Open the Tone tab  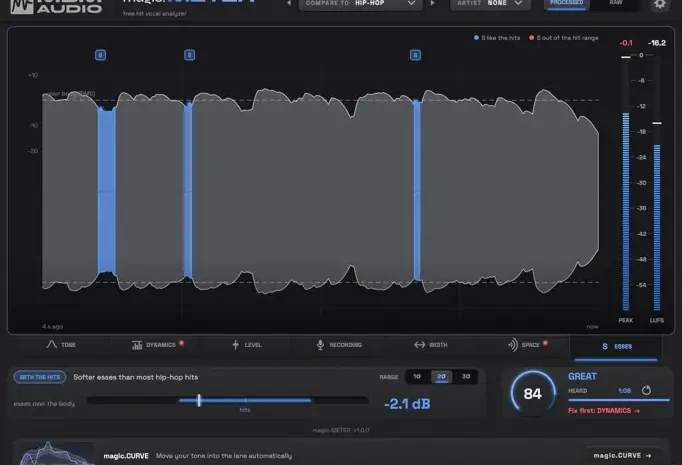pos(61,345)
